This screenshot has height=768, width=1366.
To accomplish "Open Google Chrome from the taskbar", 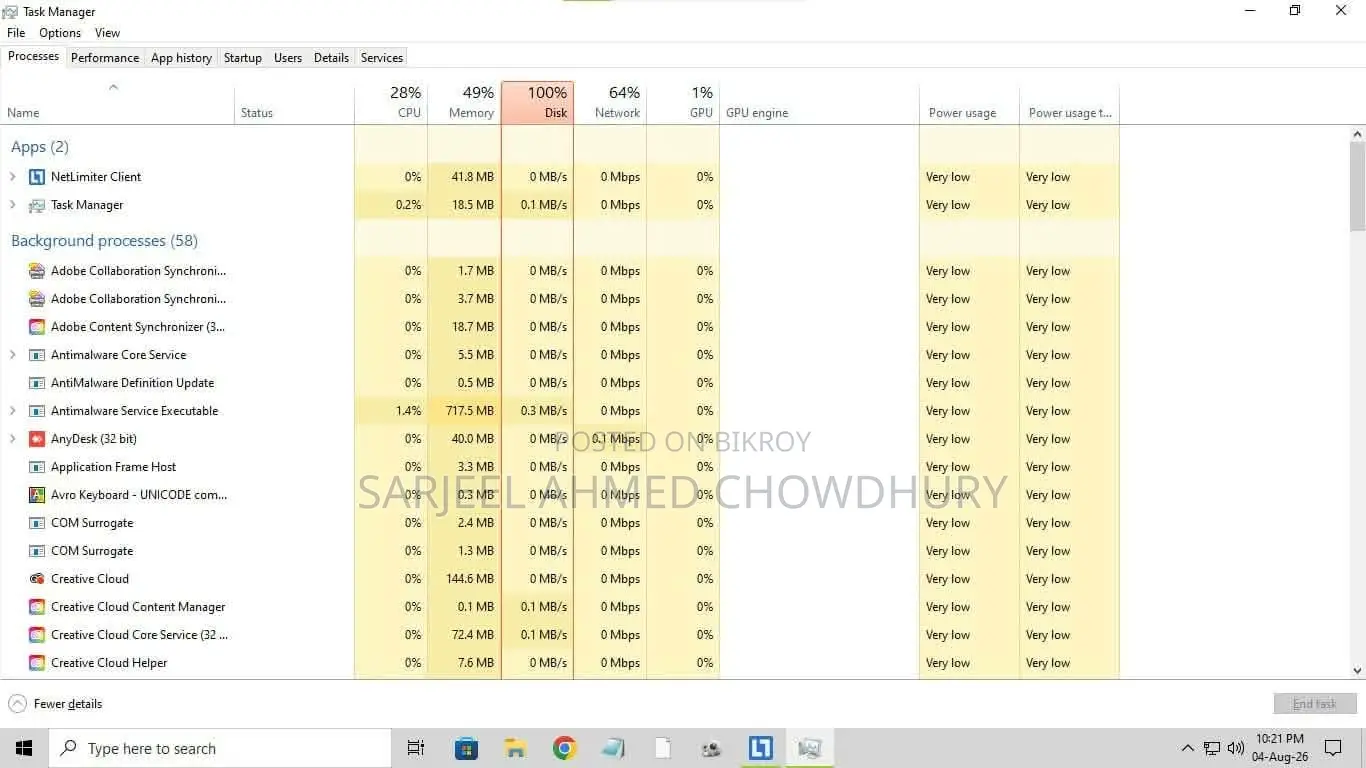I will tap(565, 748).
